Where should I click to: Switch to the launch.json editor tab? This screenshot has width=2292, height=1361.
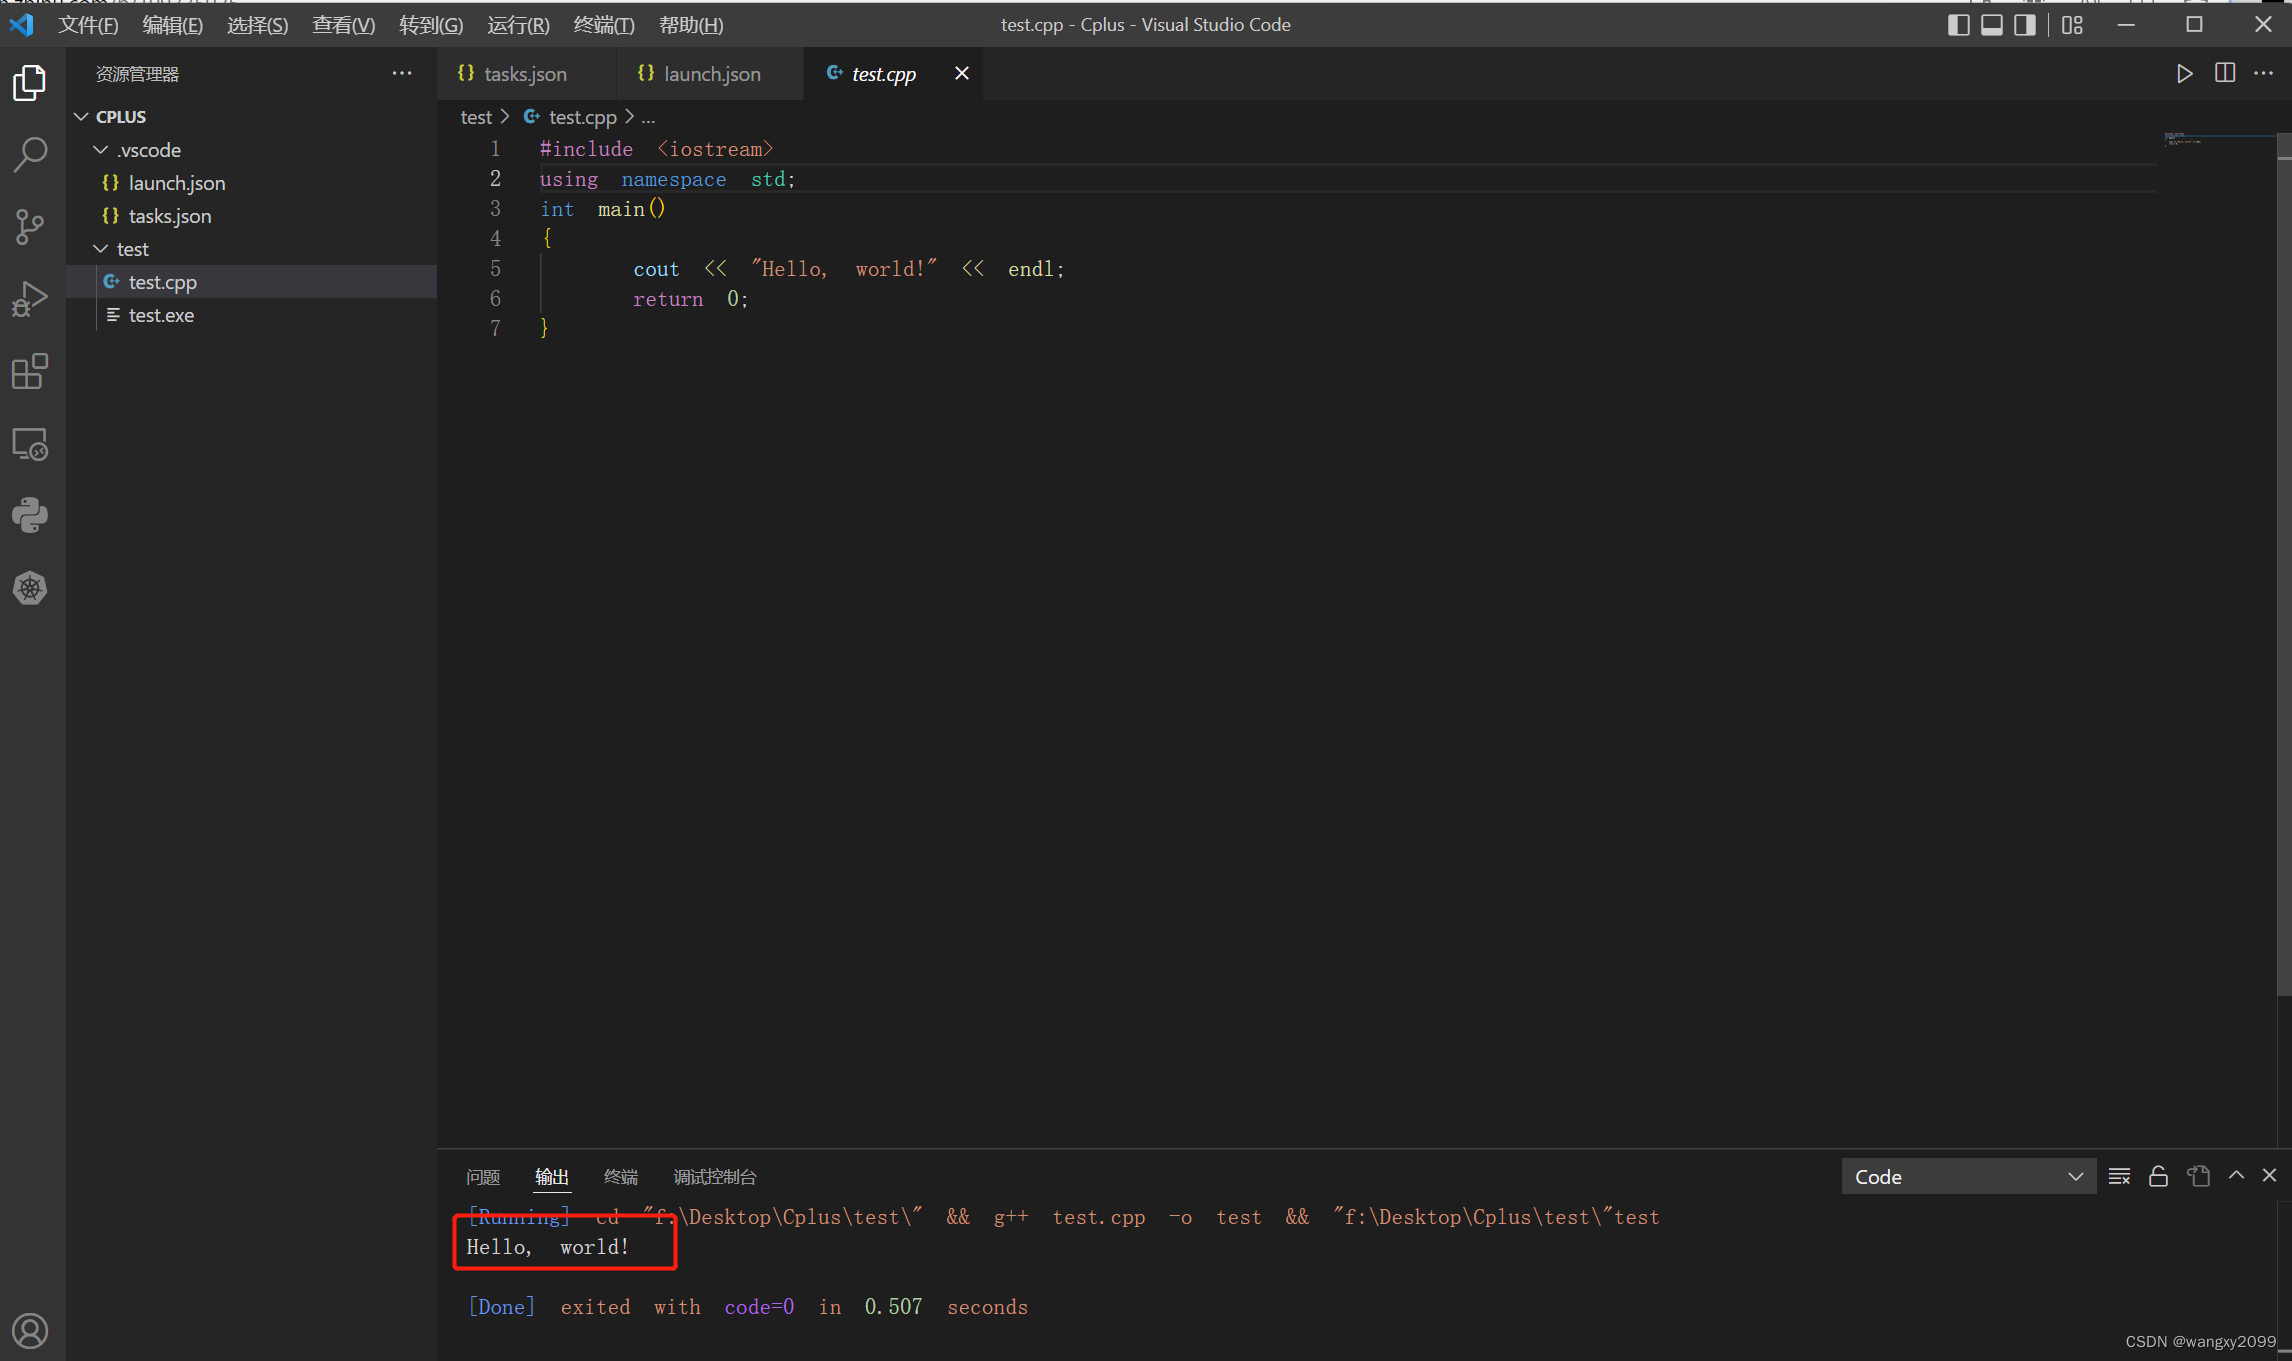pos(711,74)
